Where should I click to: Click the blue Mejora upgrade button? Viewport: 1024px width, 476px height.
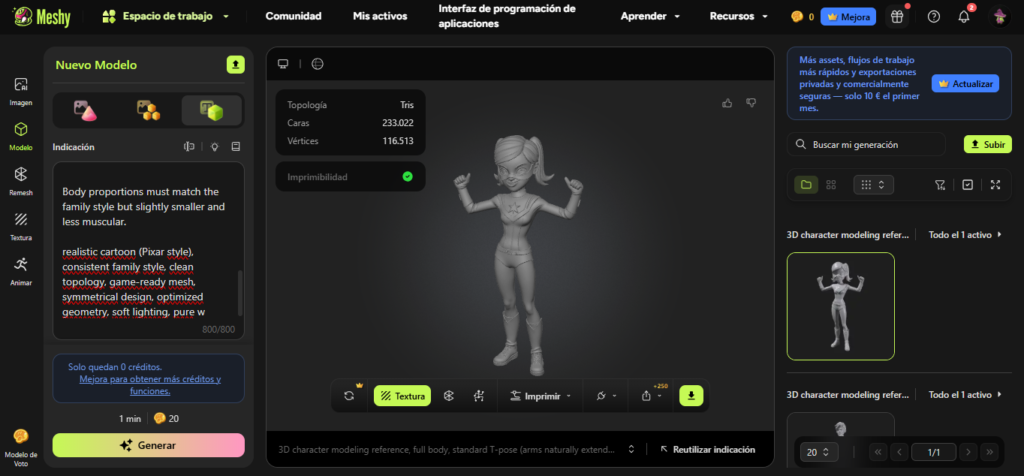click(848, 17)
